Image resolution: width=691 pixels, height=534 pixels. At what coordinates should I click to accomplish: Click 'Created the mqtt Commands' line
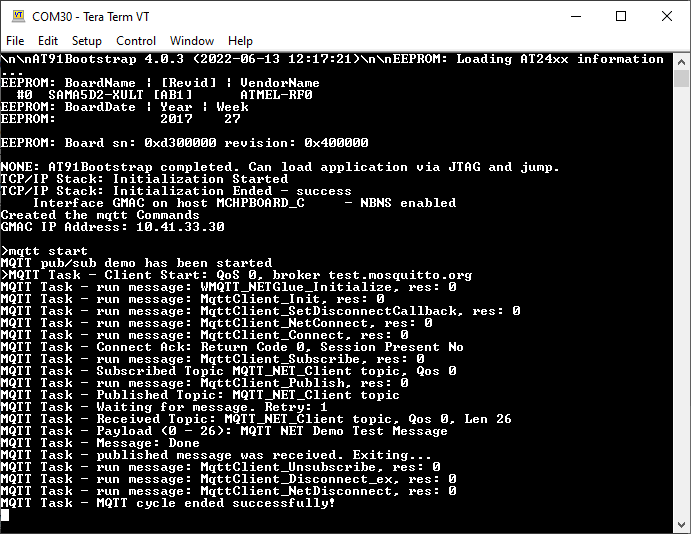[100, 215]
